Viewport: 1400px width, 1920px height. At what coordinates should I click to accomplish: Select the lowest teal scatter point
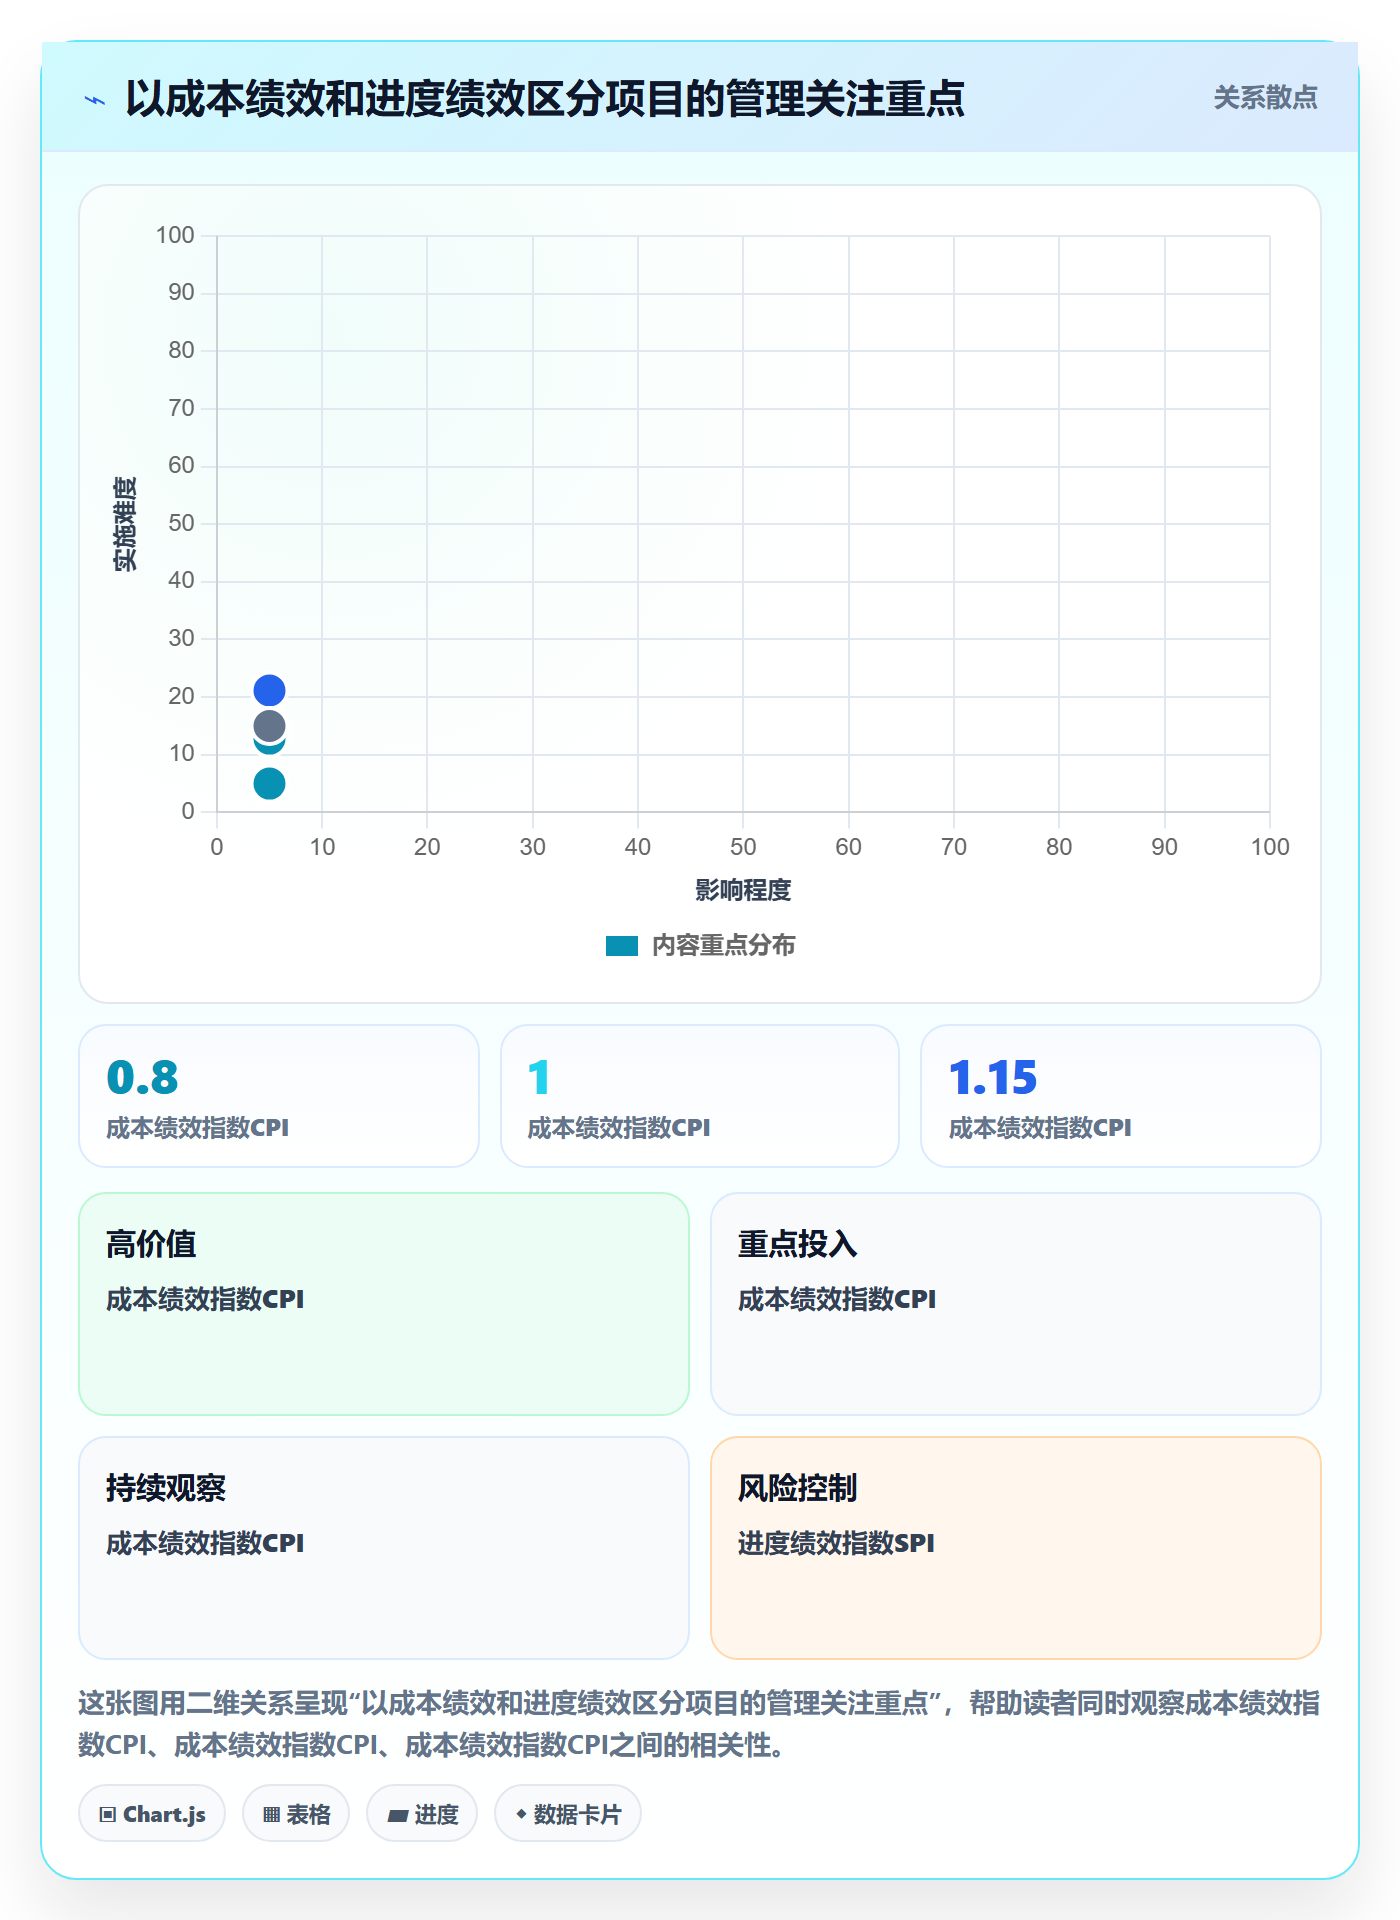pyautogui.click(x=269, y=784)
